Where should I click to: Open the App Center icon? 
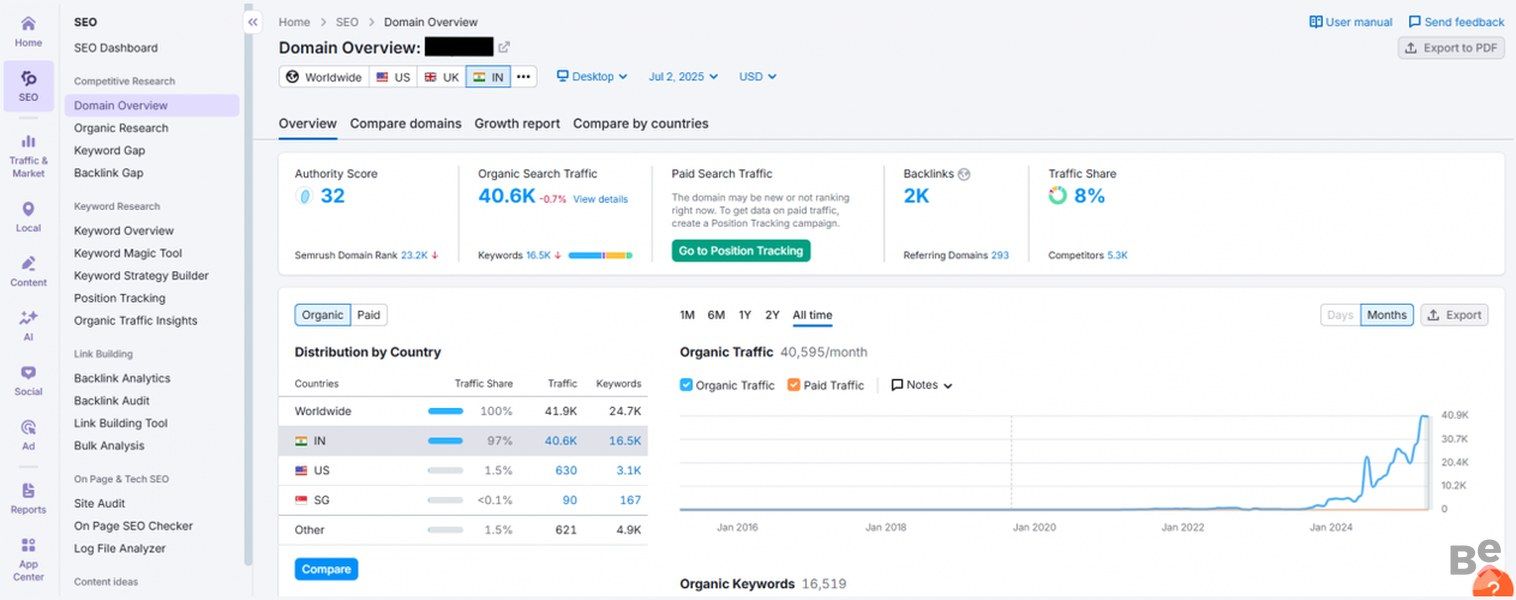click(x=28, y=547)
